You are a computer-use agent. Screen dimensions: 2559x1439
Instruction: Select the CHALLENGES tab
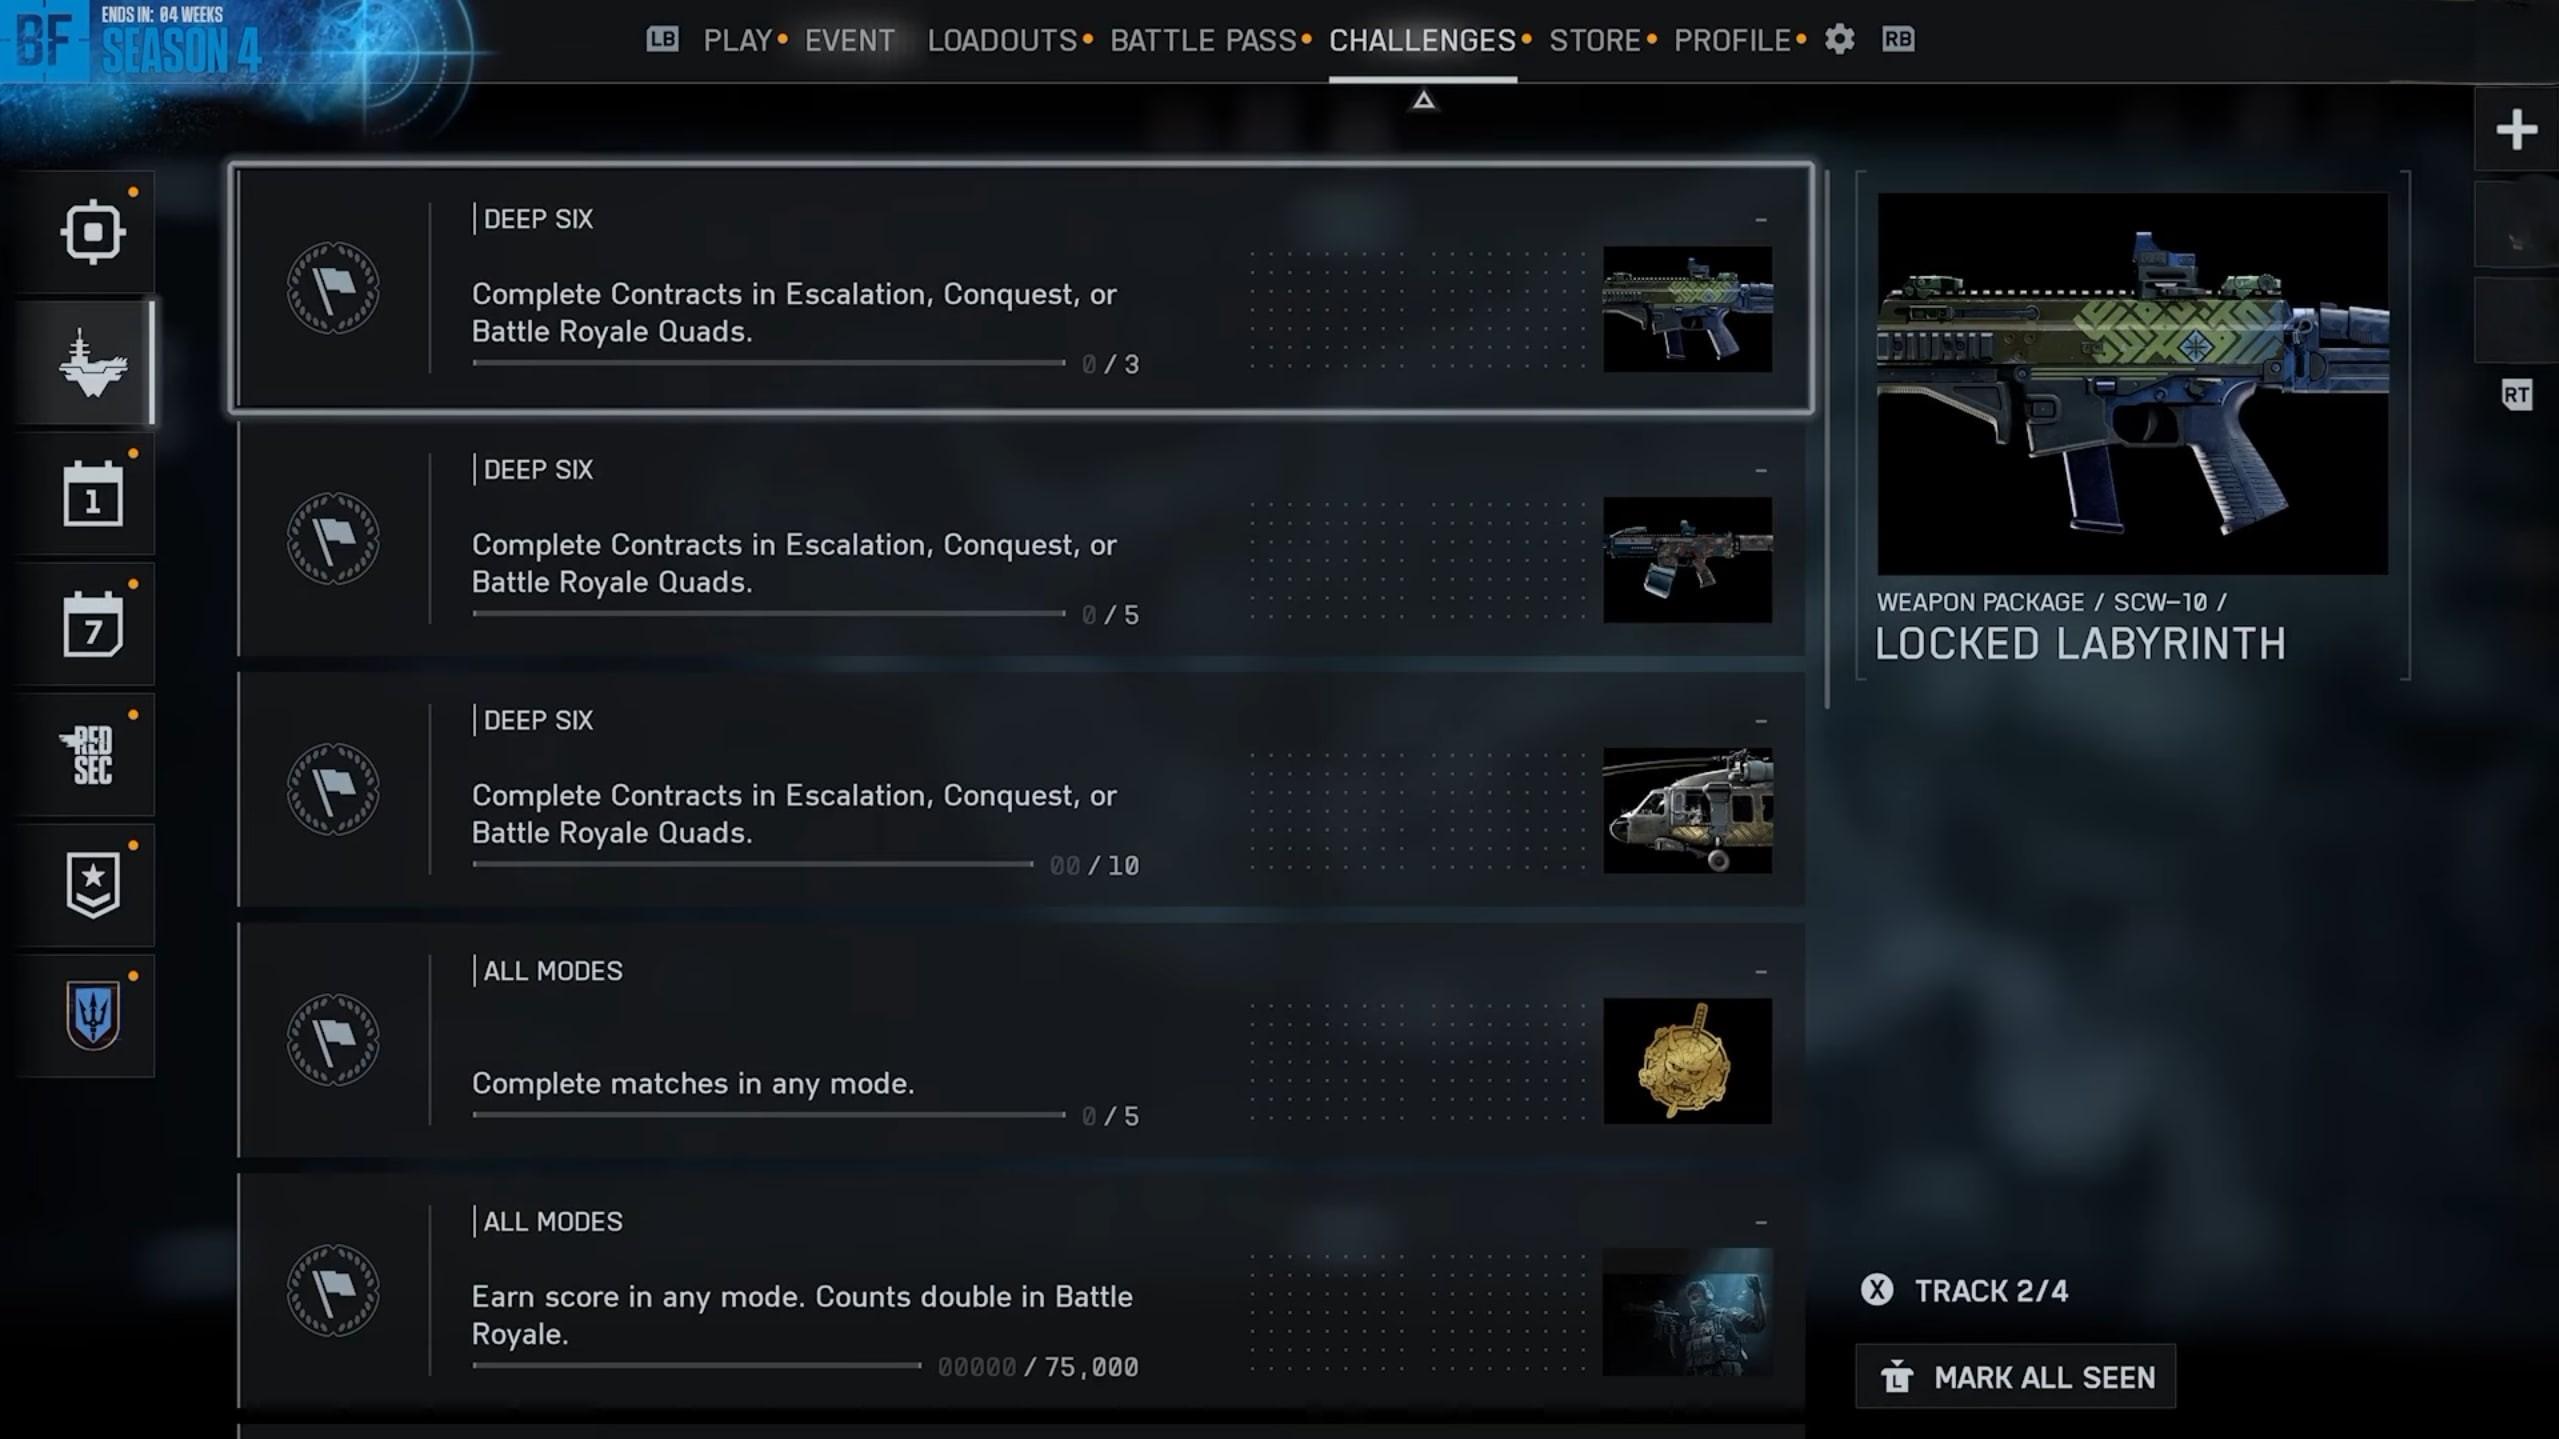click(x=1422, y=40)
